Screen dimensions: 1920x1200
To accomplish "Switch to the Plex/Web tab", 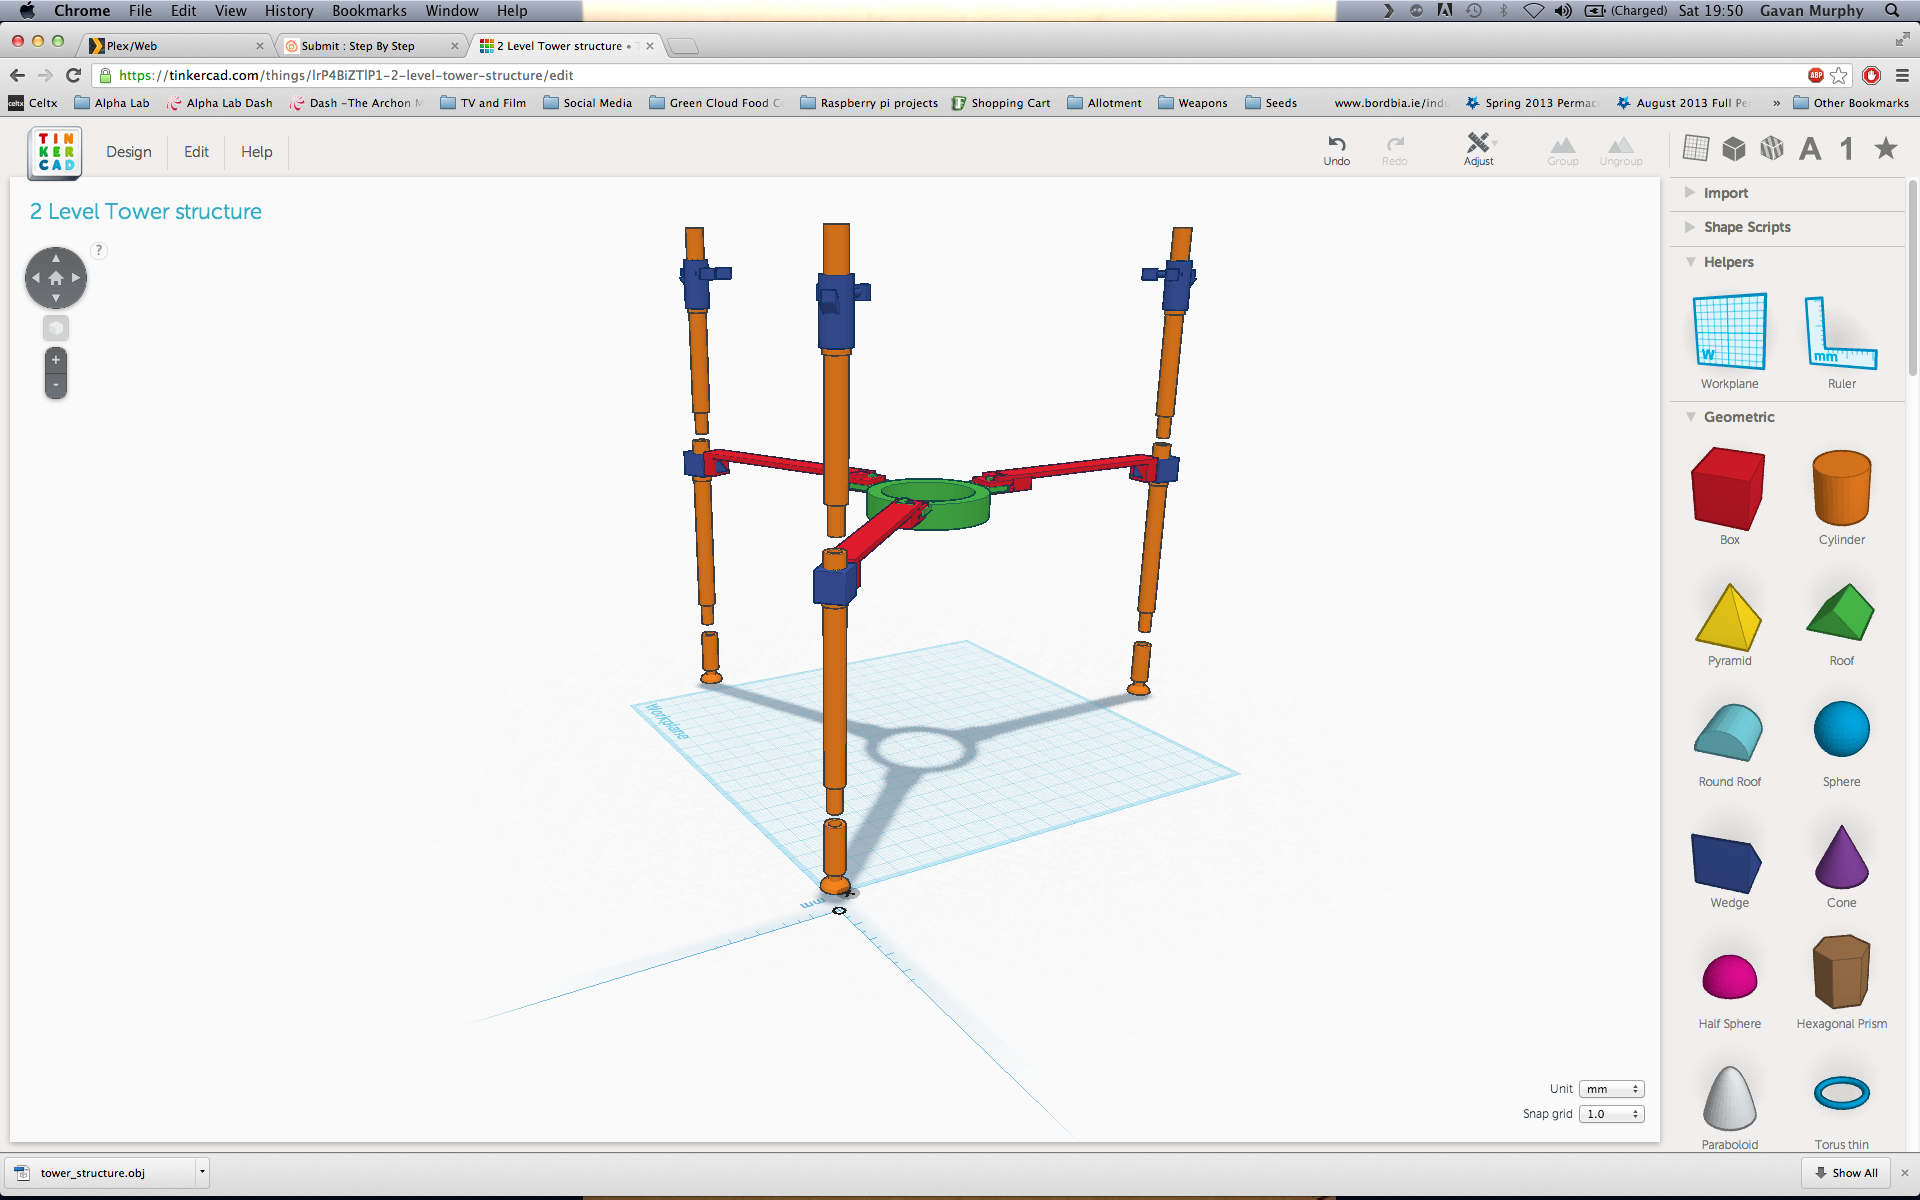I will pyautogui.click(x=175, y=46).
